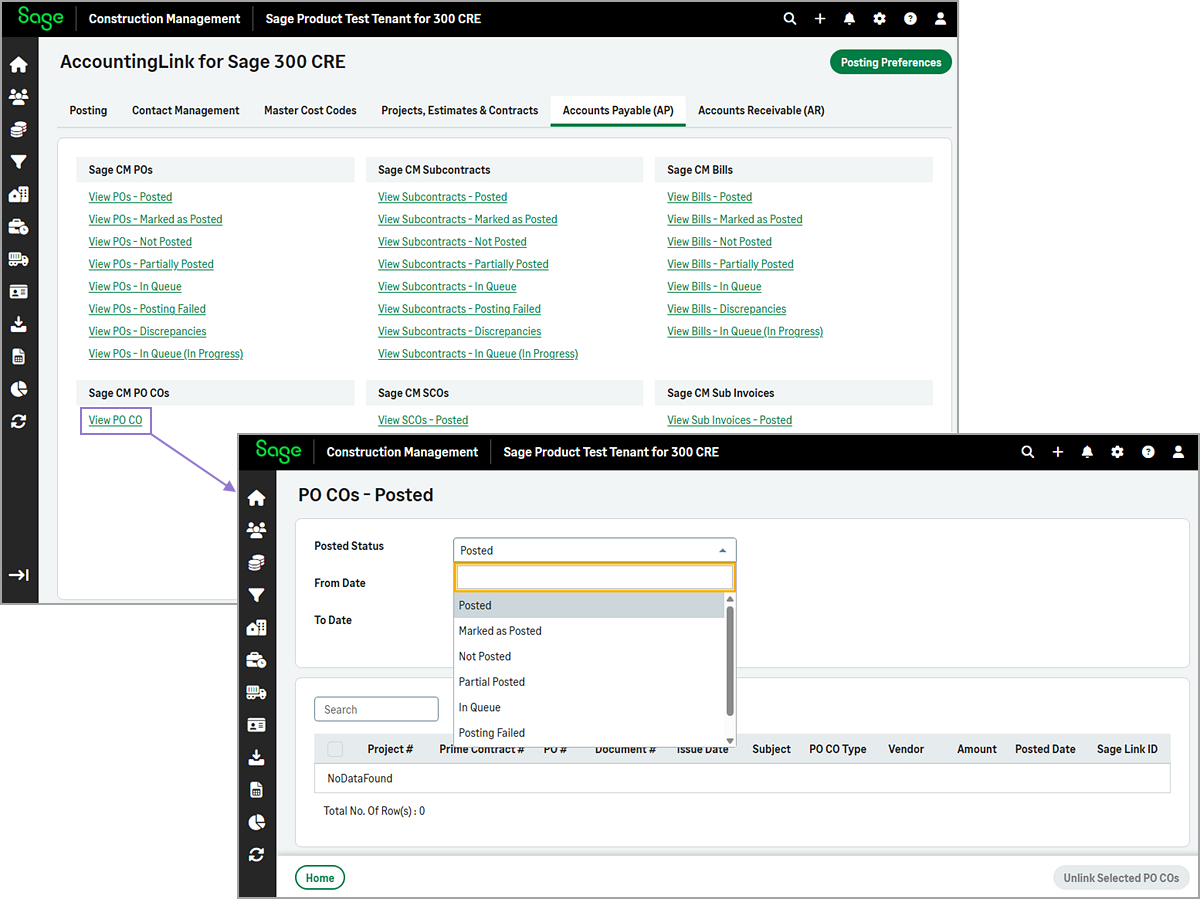
Task: Open settings gear in PO COs top bar
Action: point(1118,452)
